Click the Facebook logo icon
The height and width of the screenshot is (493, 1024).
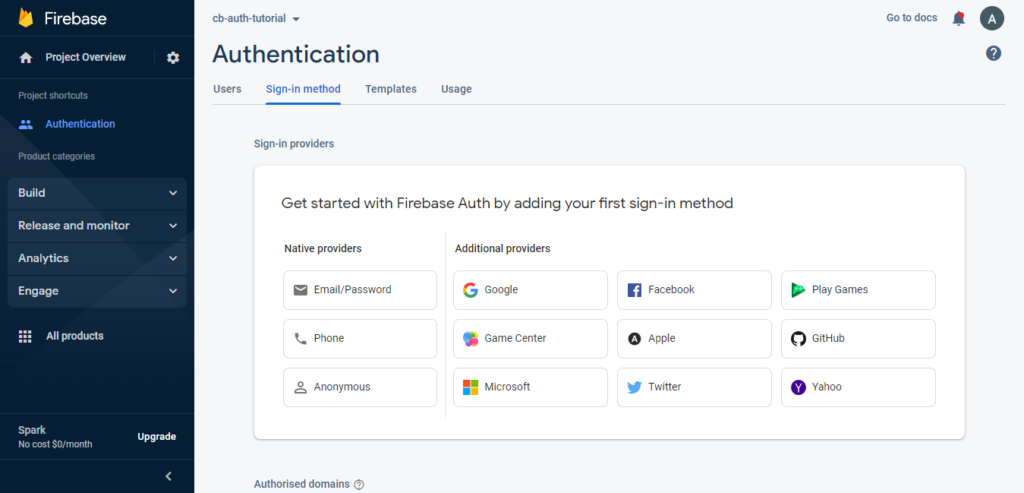coord(634,290)
